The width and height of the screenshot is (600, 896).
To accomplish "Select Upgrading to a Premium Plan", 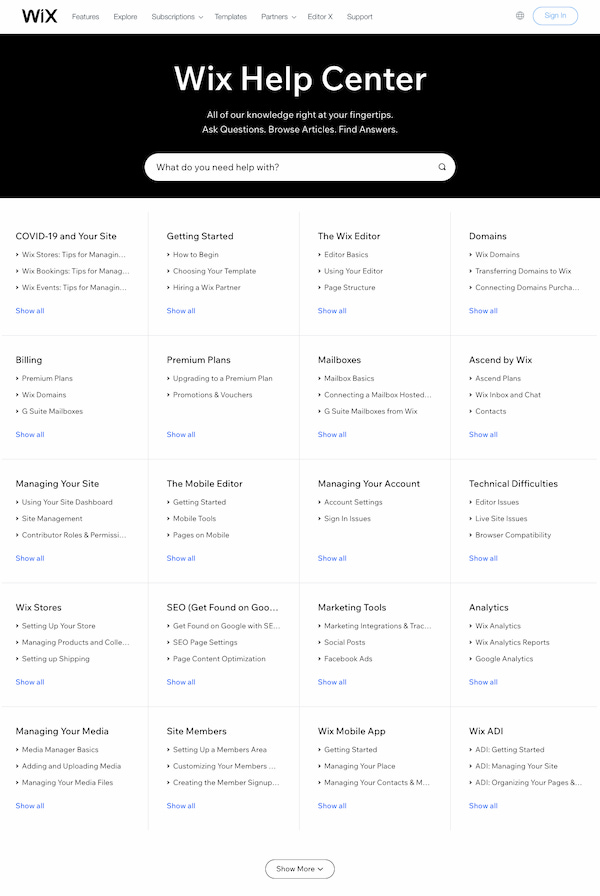I will pyautogui.click(x=222, y=379).
